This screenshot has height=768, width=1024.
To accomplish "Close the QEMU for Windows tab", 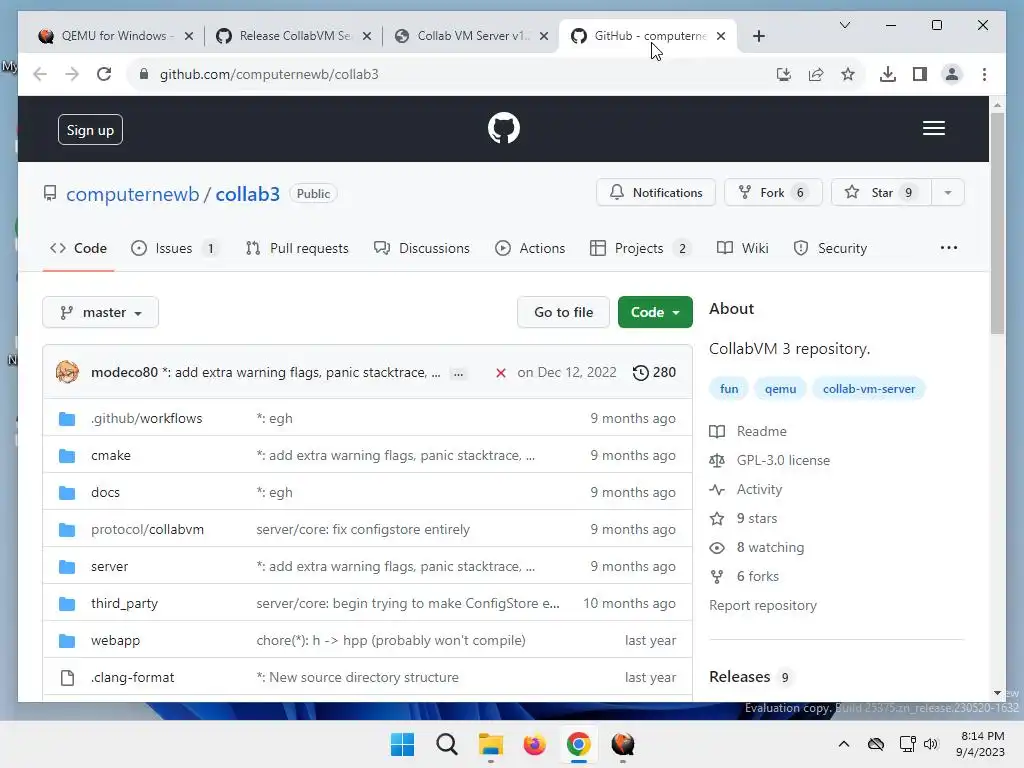I will pyautogui.click(x=189, y=36).
